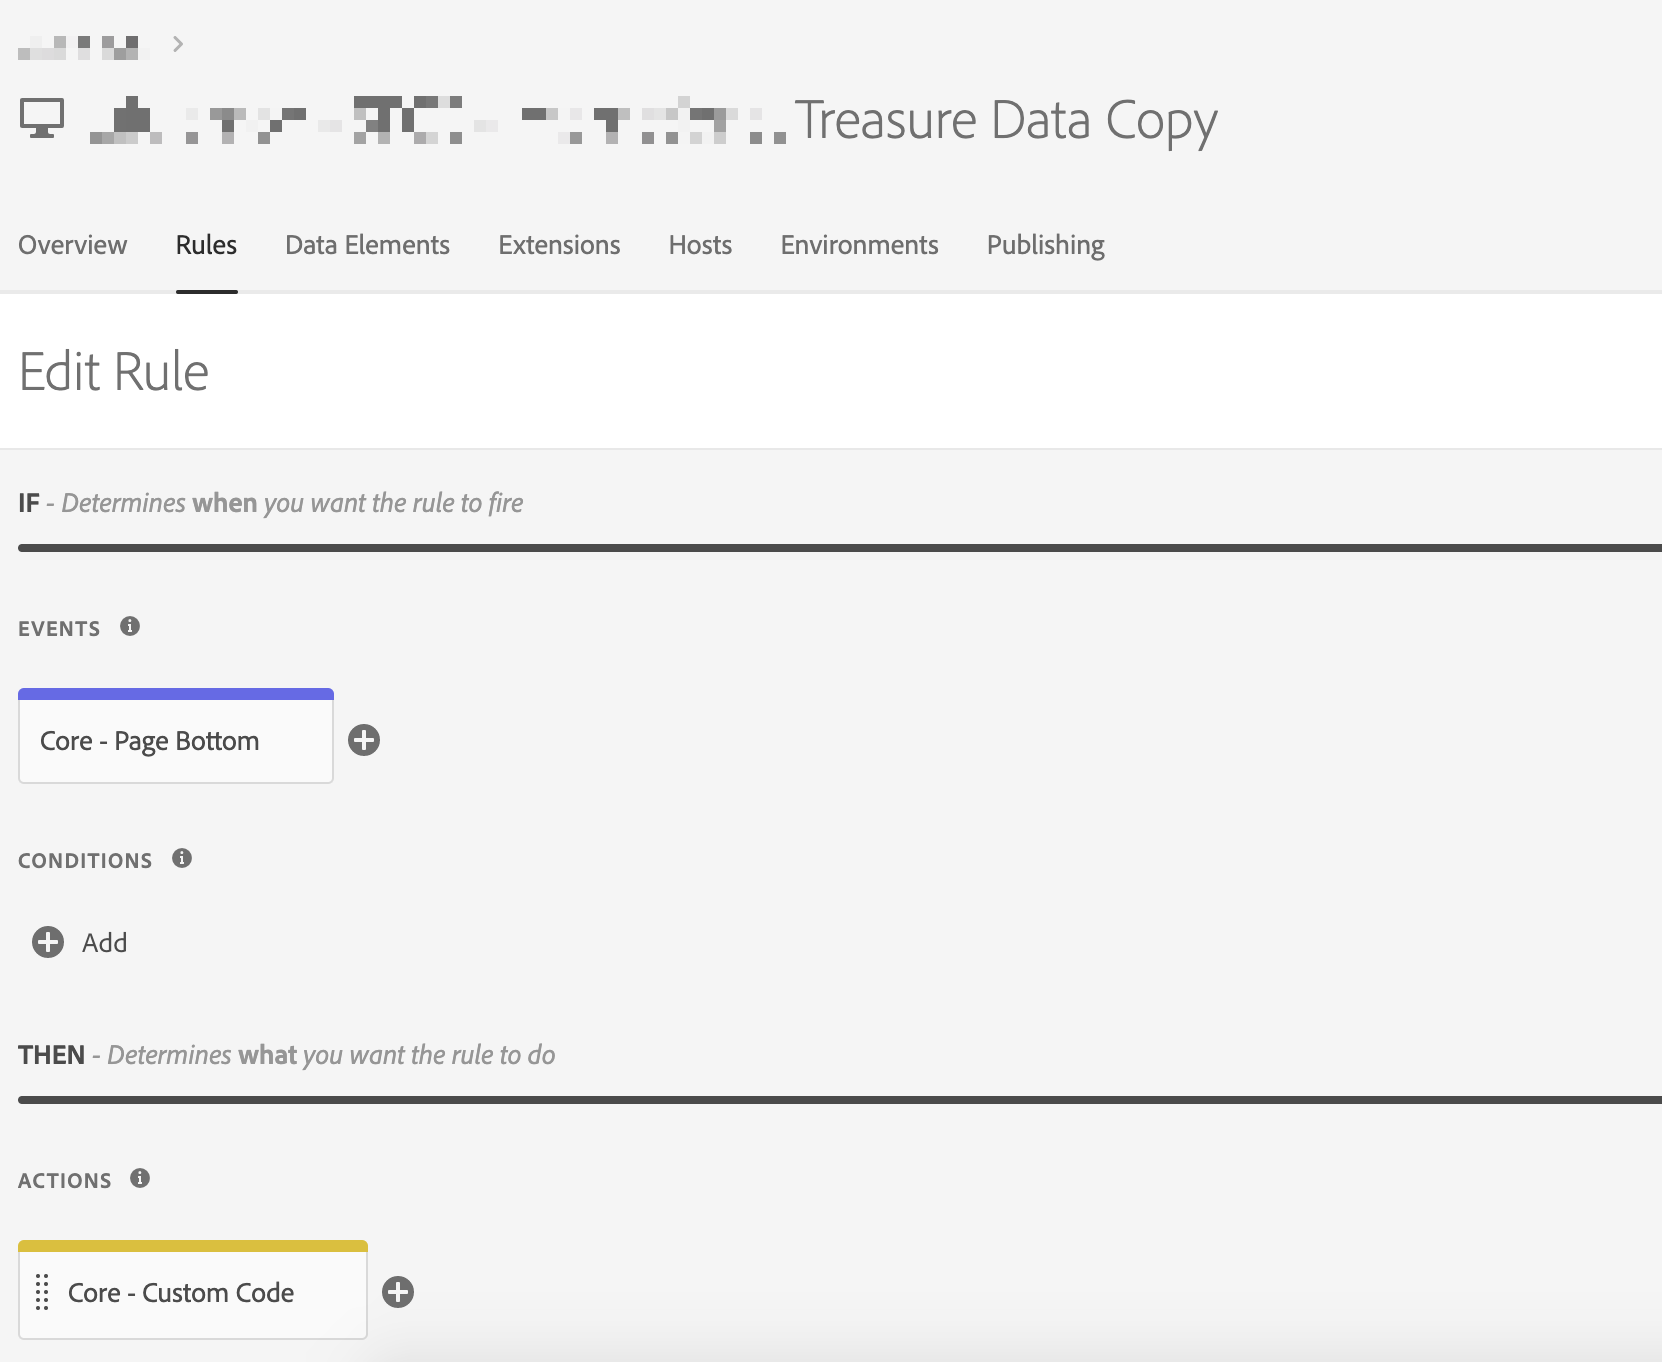The width and height of the screenshot is (1662, 1362).
Task: Open the Hosts tab
Action: (x=700, y=245)
